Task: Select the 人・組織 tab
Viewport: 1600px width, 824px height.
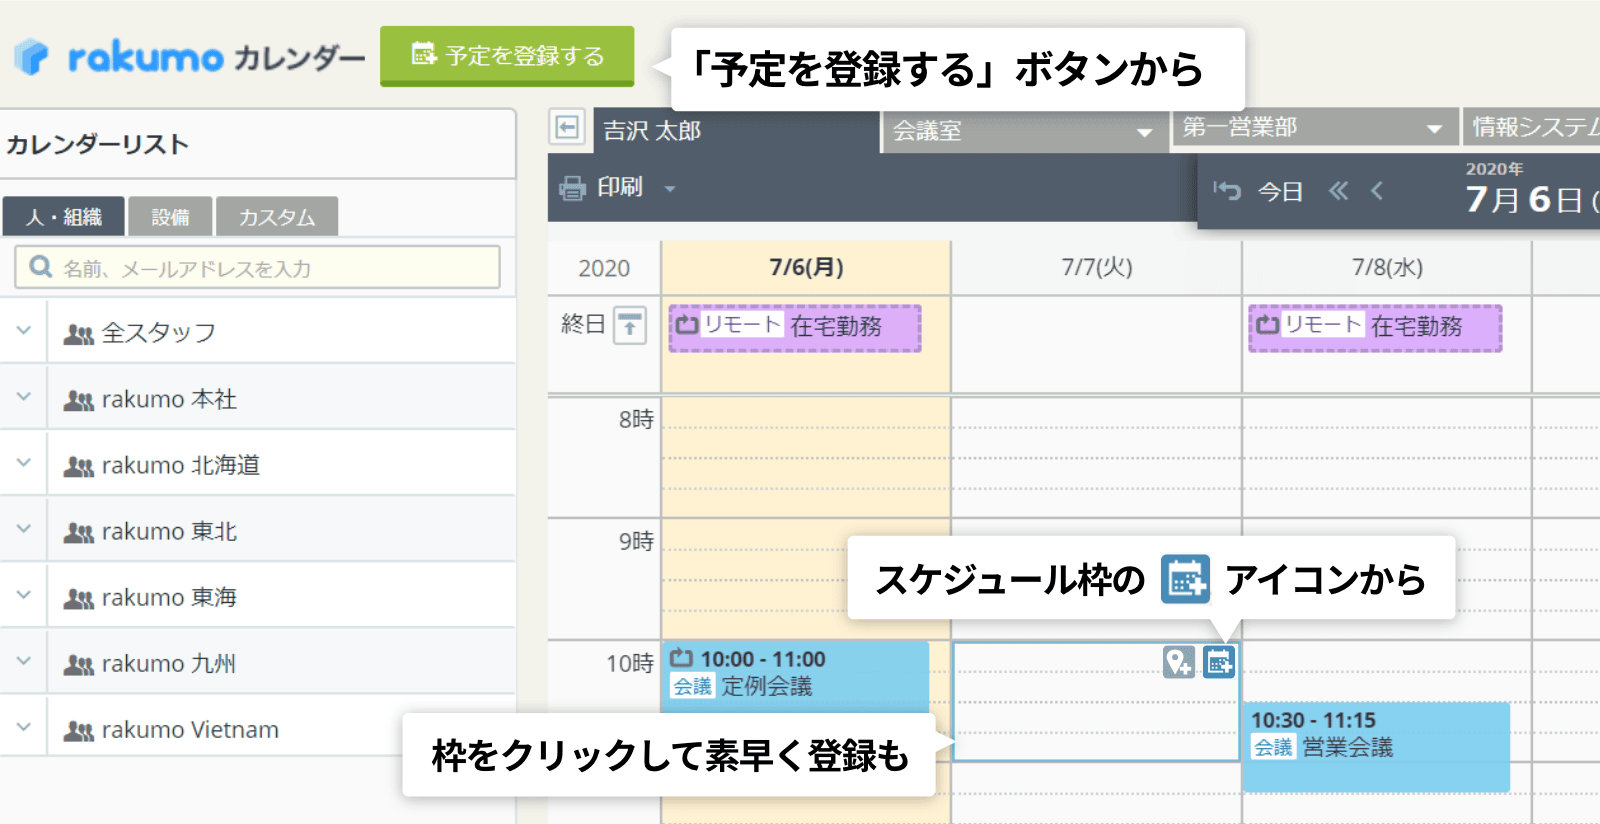Action: coord(64,216)
